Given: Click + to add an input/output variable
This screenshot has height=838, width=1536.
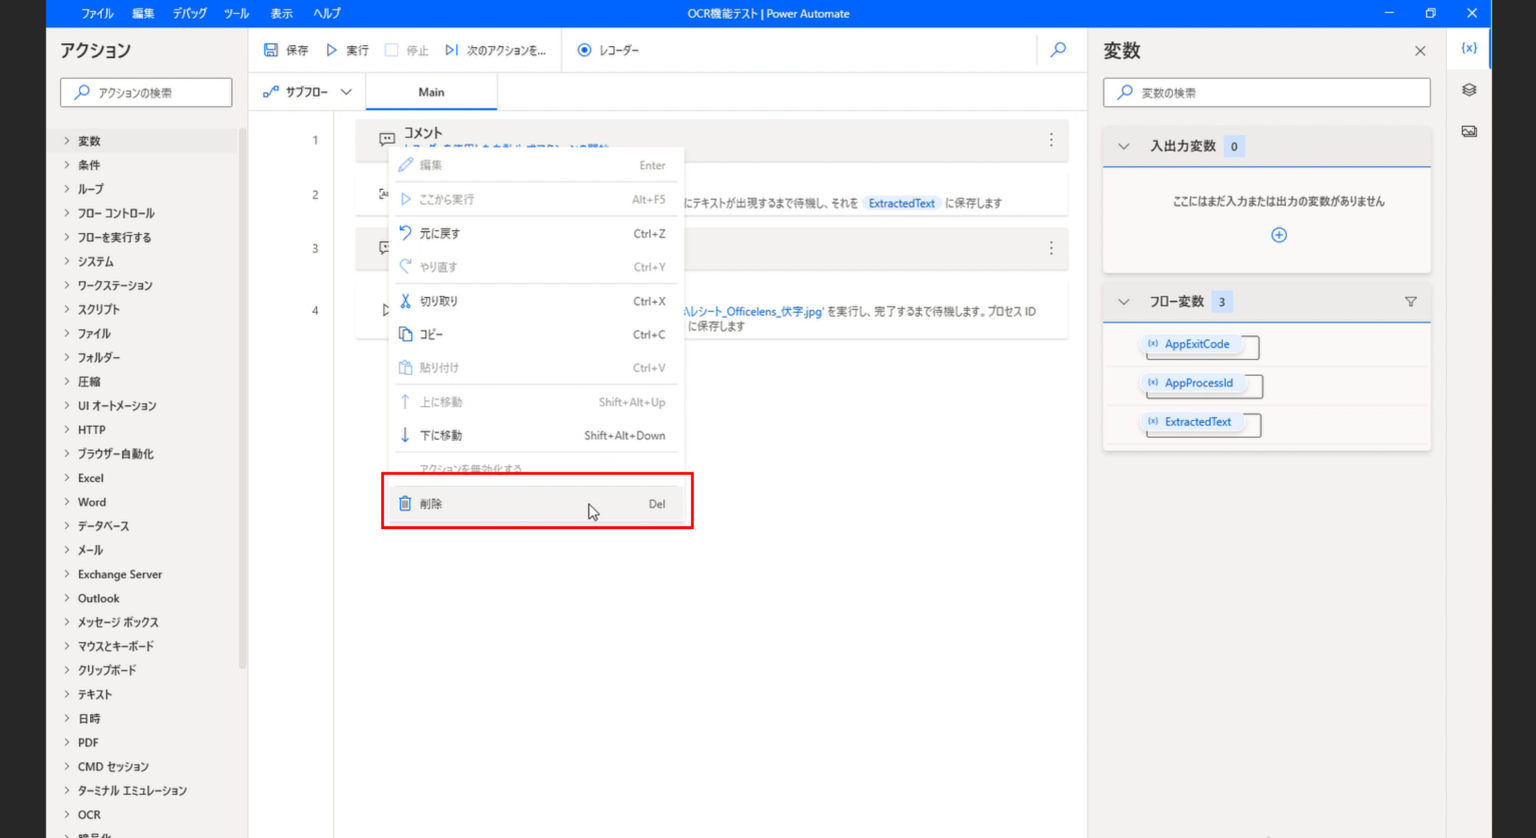Looking at the screenshot, I should 1279,234.
